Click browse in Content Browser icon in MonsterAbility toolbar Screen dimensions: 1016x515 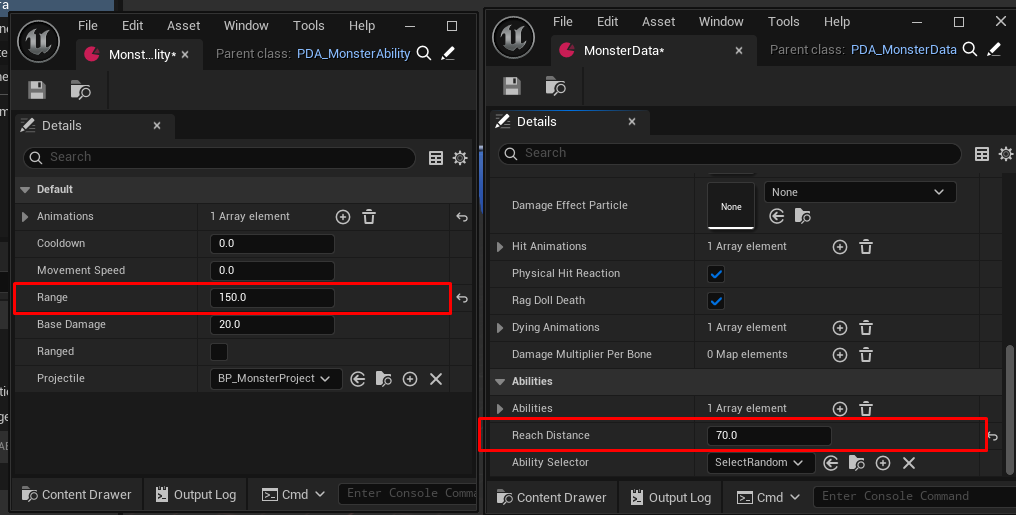[x=81, y=90]
